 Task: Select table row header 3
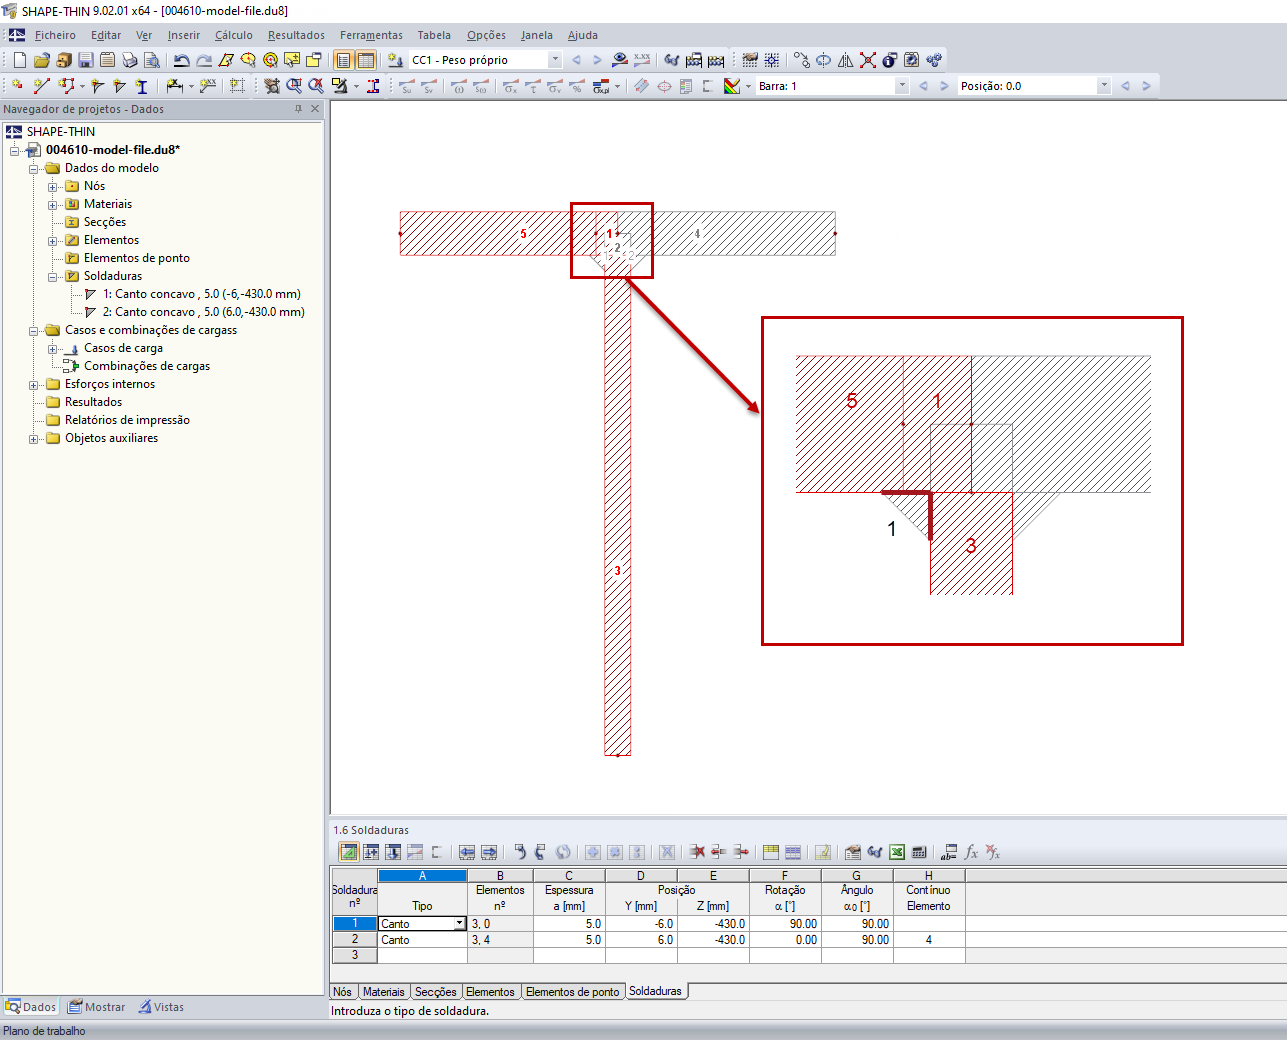[355, 955]
